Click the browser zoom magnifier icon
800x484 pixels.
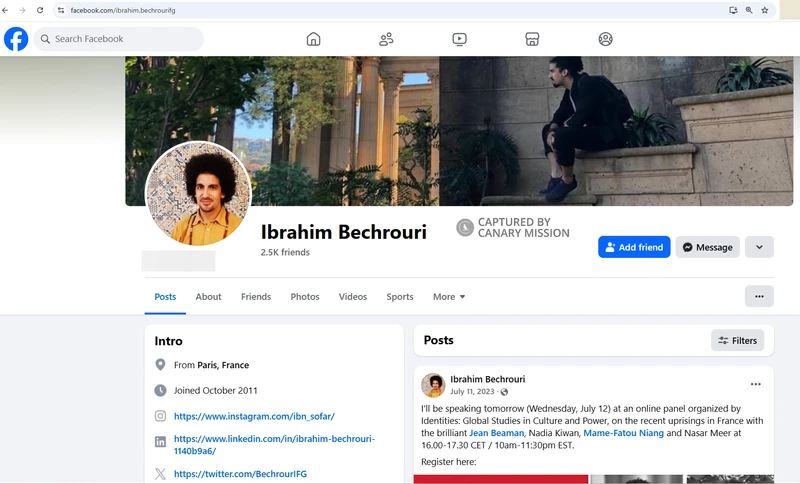749,10
